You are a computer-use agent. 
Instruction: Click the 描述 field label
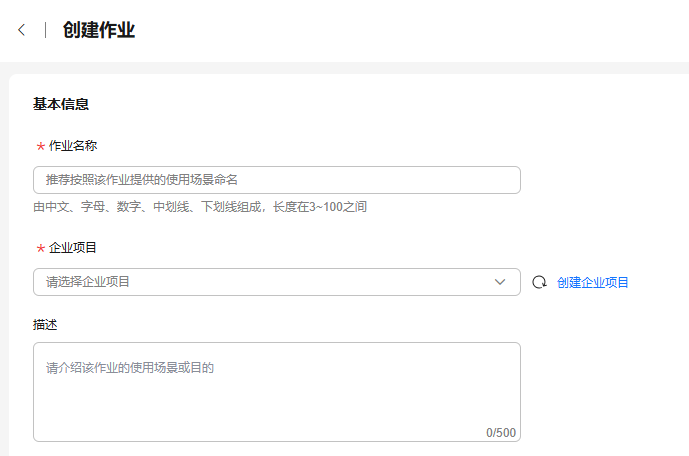(x=45, y=325)
